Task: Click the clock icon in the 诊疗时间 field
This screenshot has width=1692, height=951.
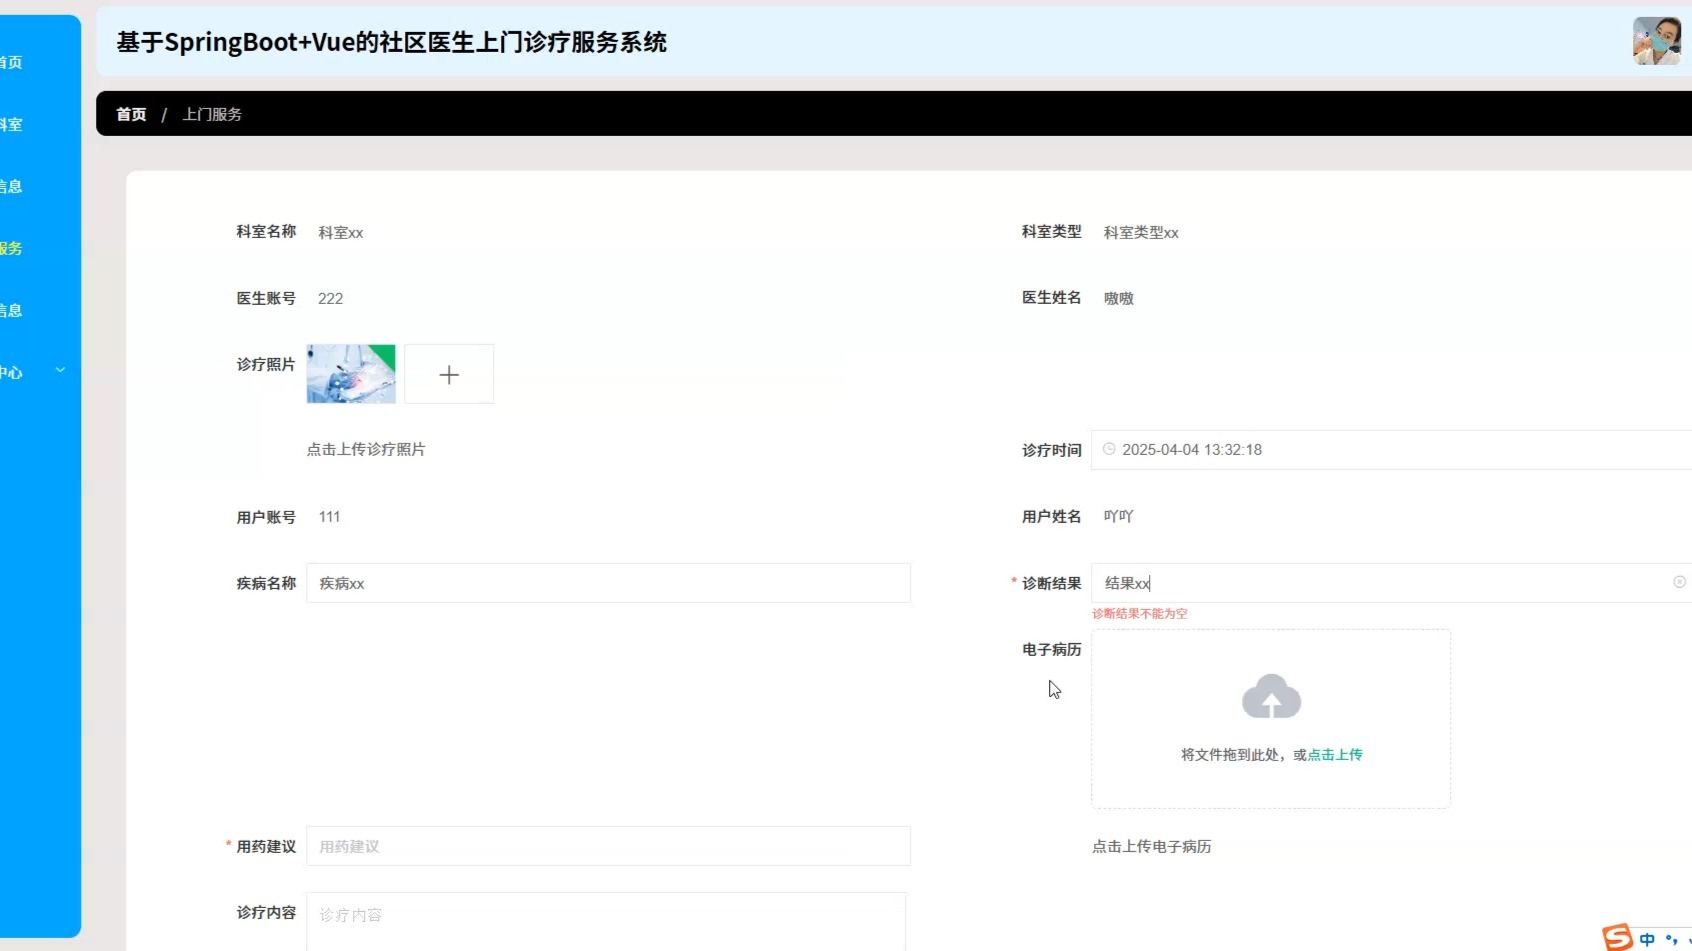Action: click(1109, 449)
